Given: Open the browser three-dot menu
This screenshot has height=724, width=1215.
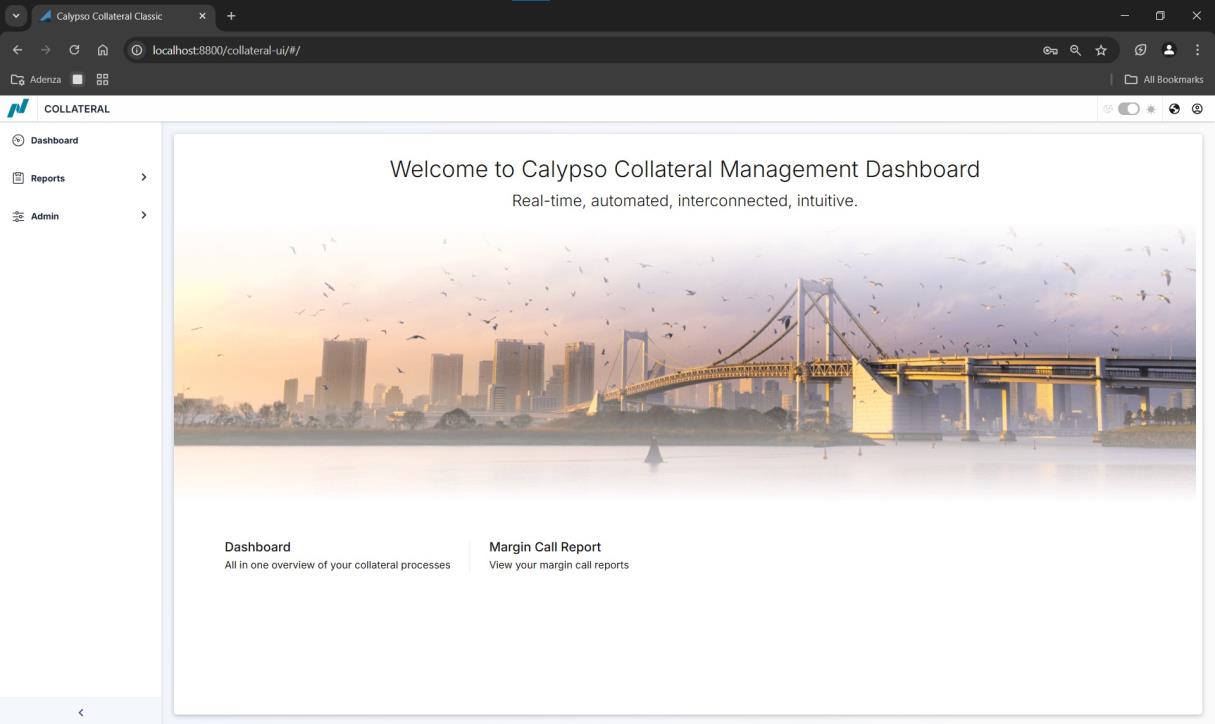Looking at the screenshot, I should tap(1197, 50).
